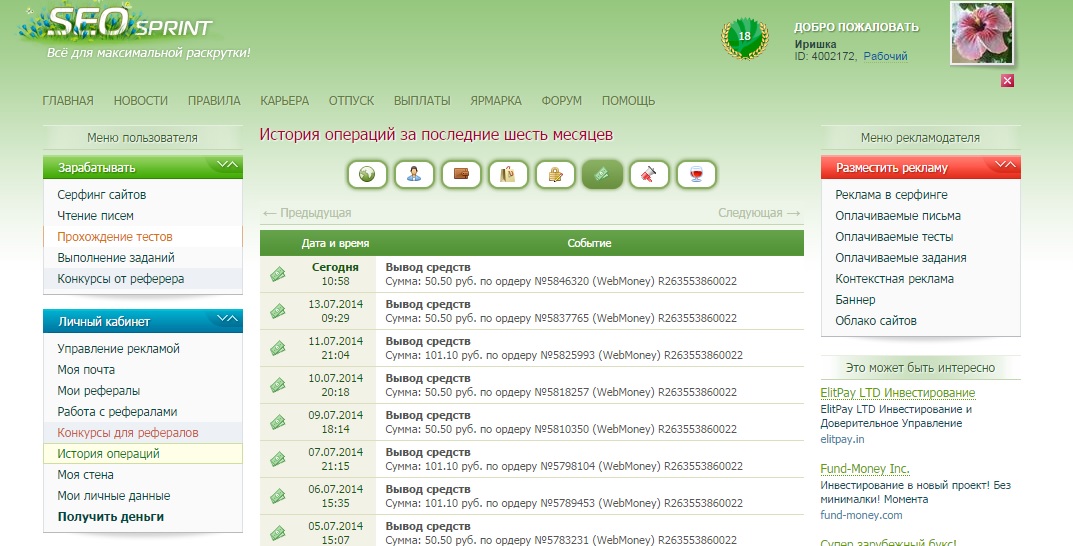1073x546 pixels.
Task: Open Управление рекламой link
Action: 118,348
